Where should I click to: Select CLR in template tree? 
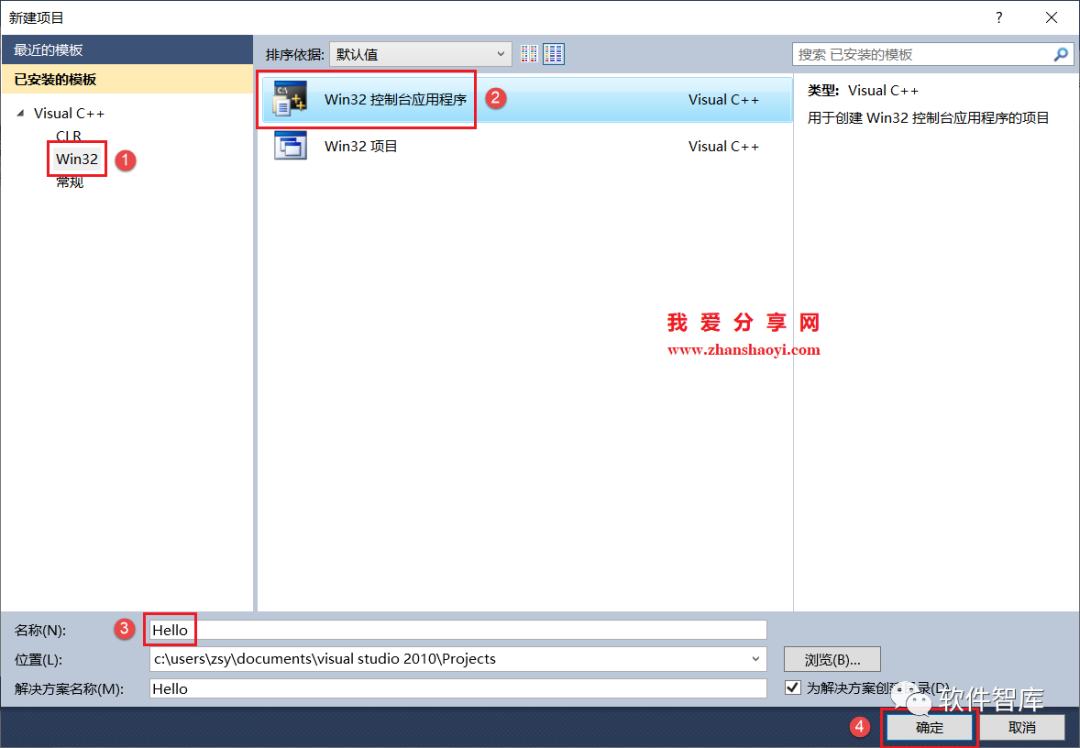click(x=69, y=135)
